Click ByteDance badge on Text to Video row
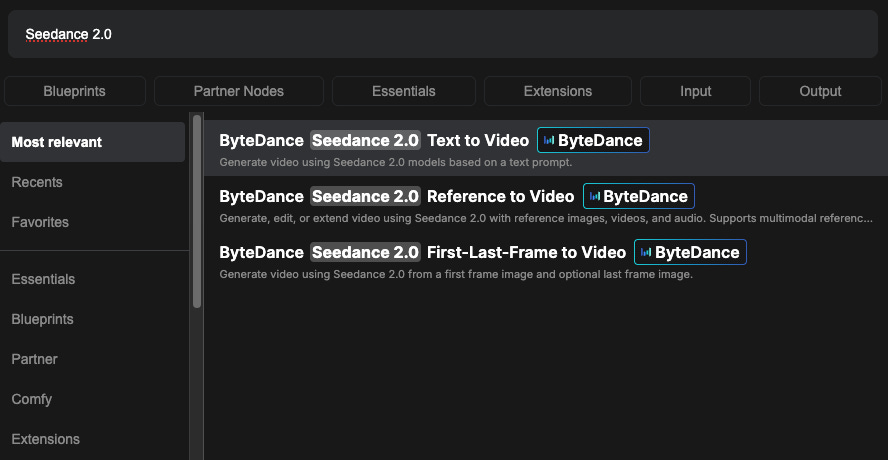 pyautogui.click(x=593, y=140)
